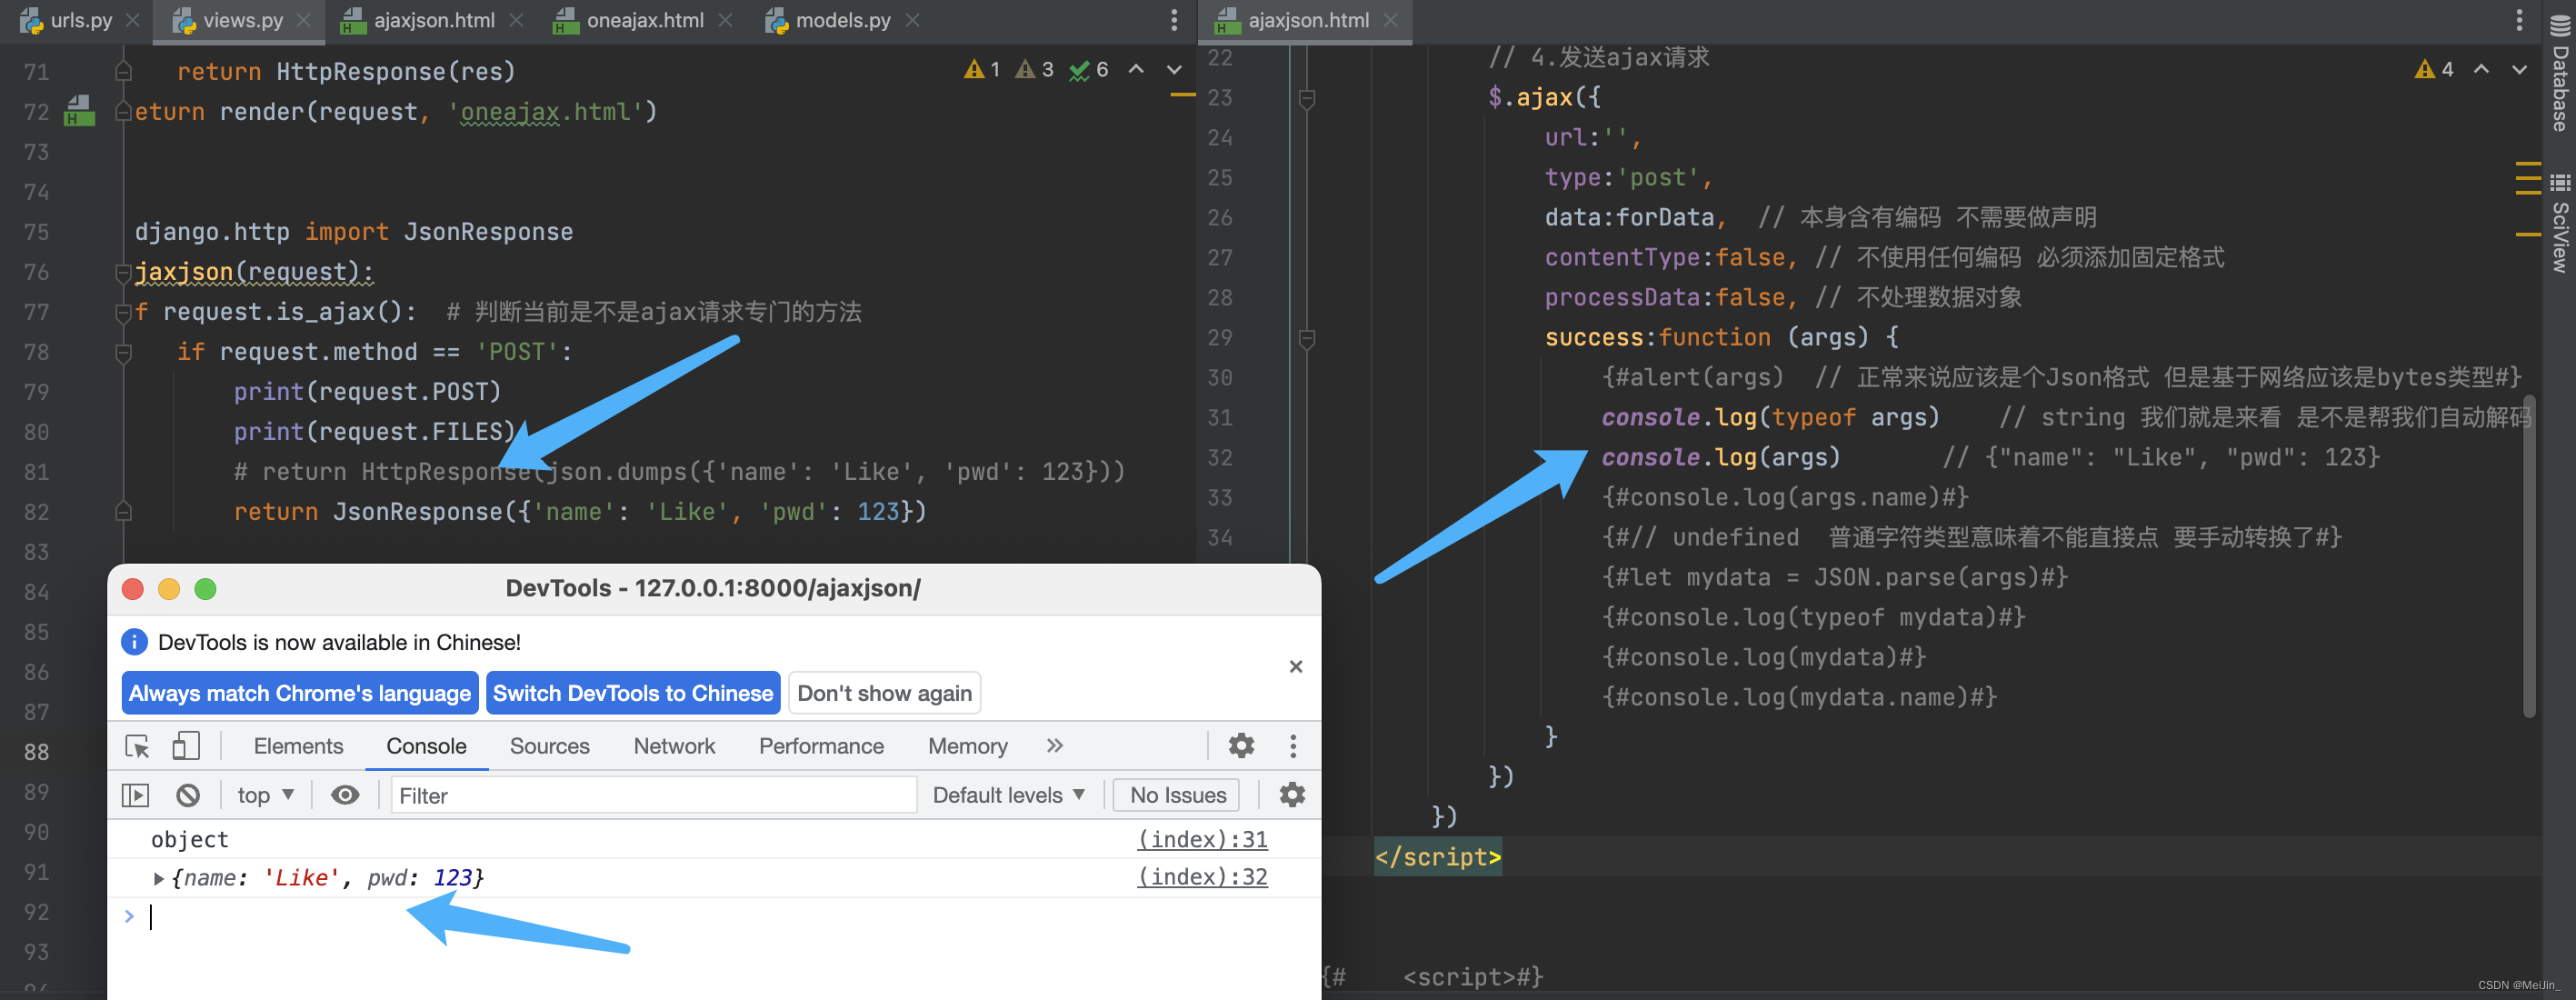2576x1000 pixels.
Task: Click the No Issues button
Action: 1177,795
